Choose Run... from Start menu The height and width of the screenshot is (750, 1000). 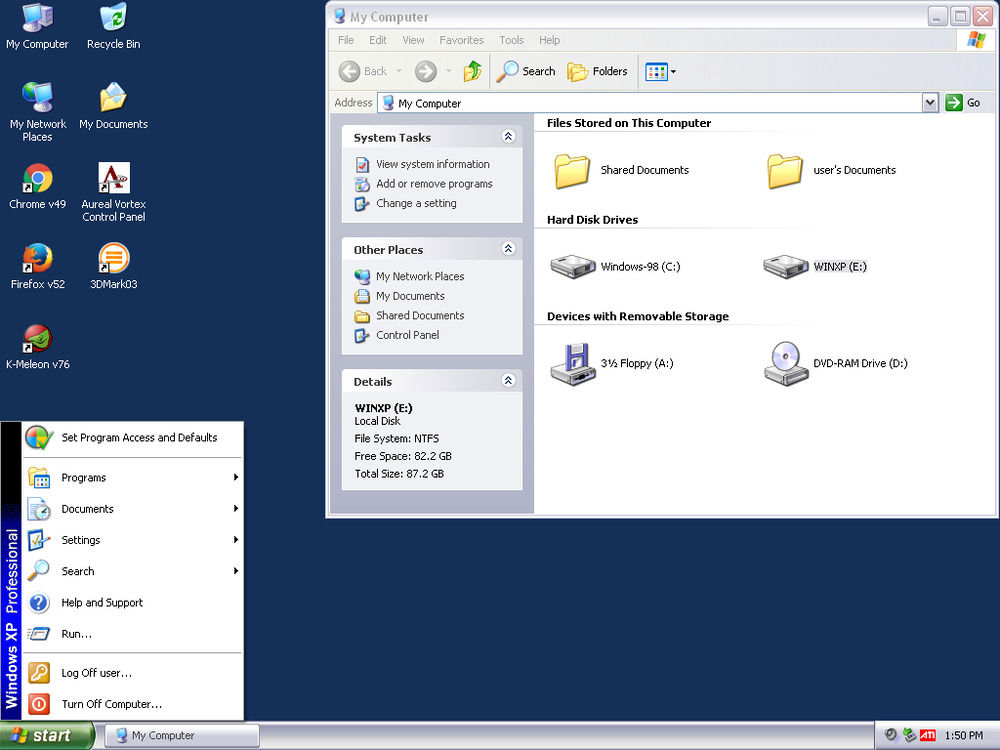[132, 634]
